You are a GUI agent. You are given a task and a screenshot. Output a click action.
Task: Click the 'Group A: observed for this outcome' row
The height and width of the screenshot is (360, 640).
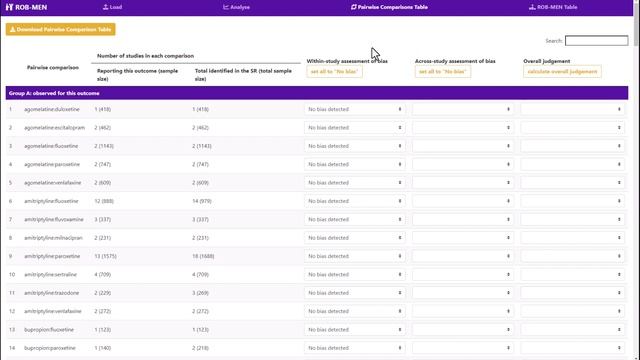pyautogui.click(x=317, y=93)
